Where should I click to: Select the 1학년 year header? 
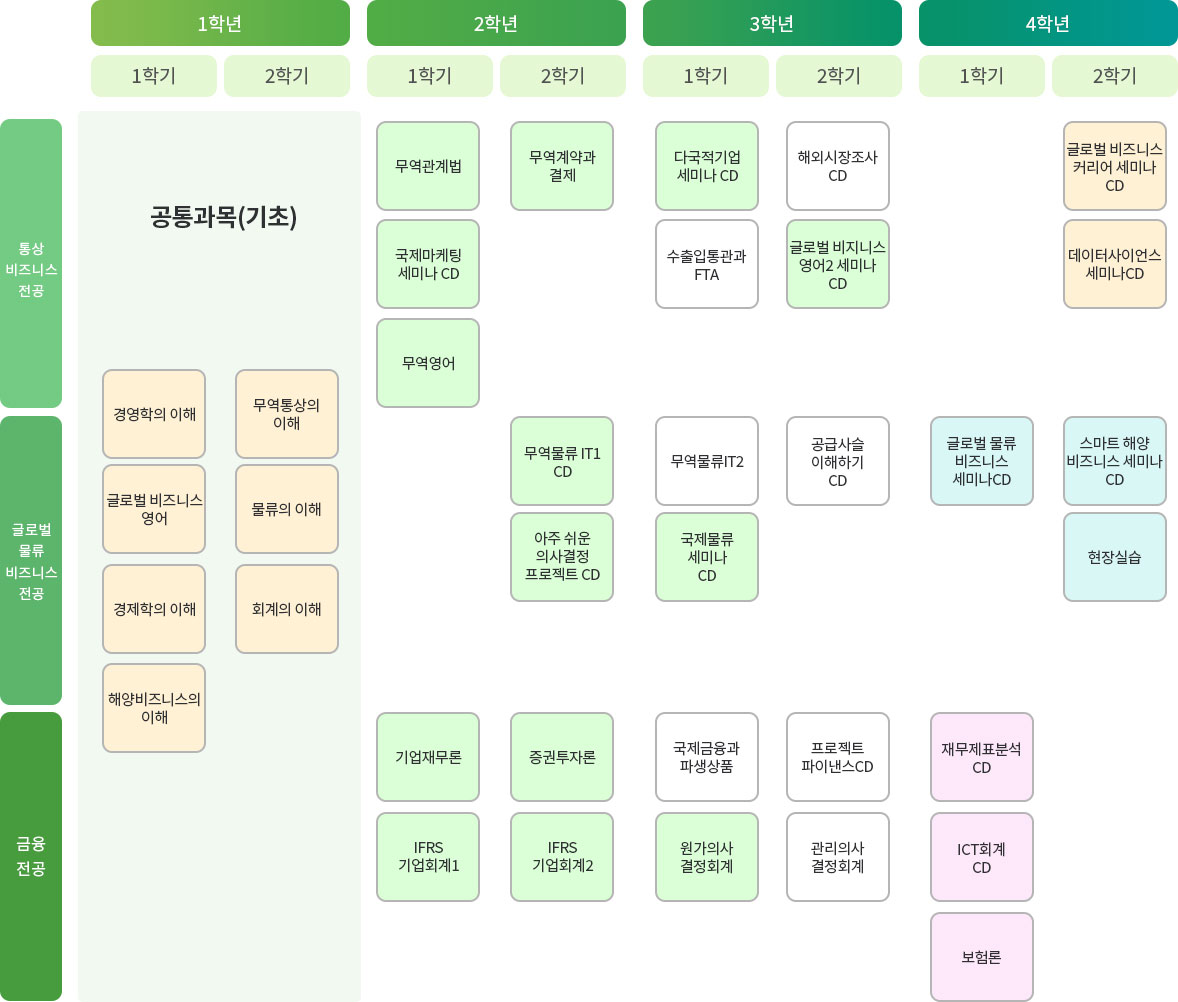point(220,23)
